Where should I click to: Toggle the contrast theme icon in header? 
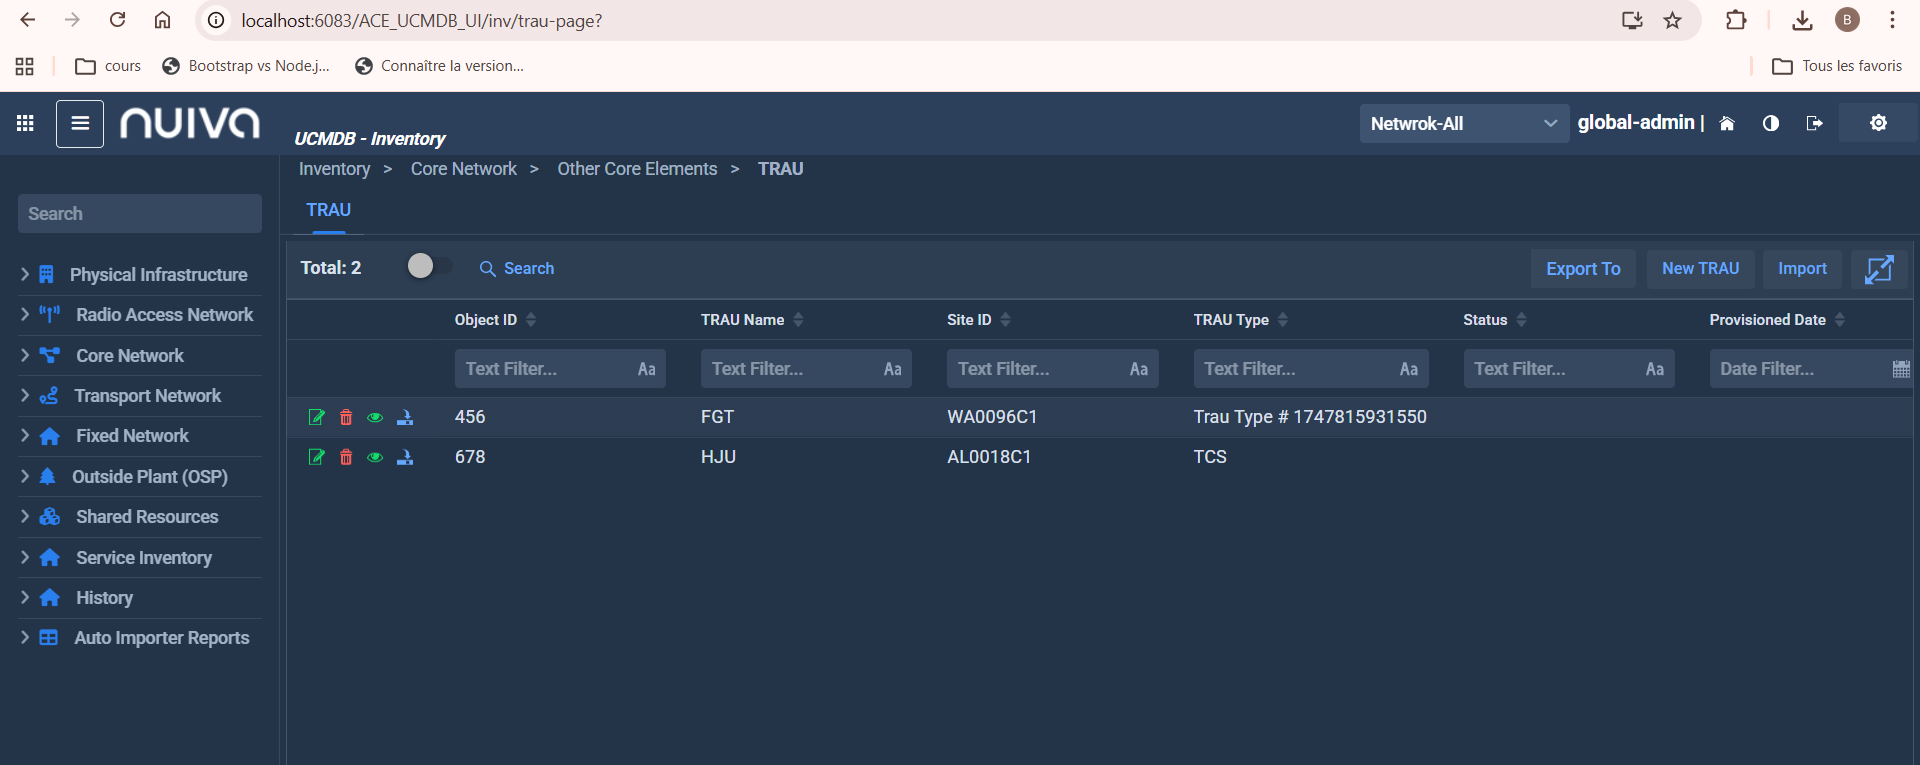1770,123
